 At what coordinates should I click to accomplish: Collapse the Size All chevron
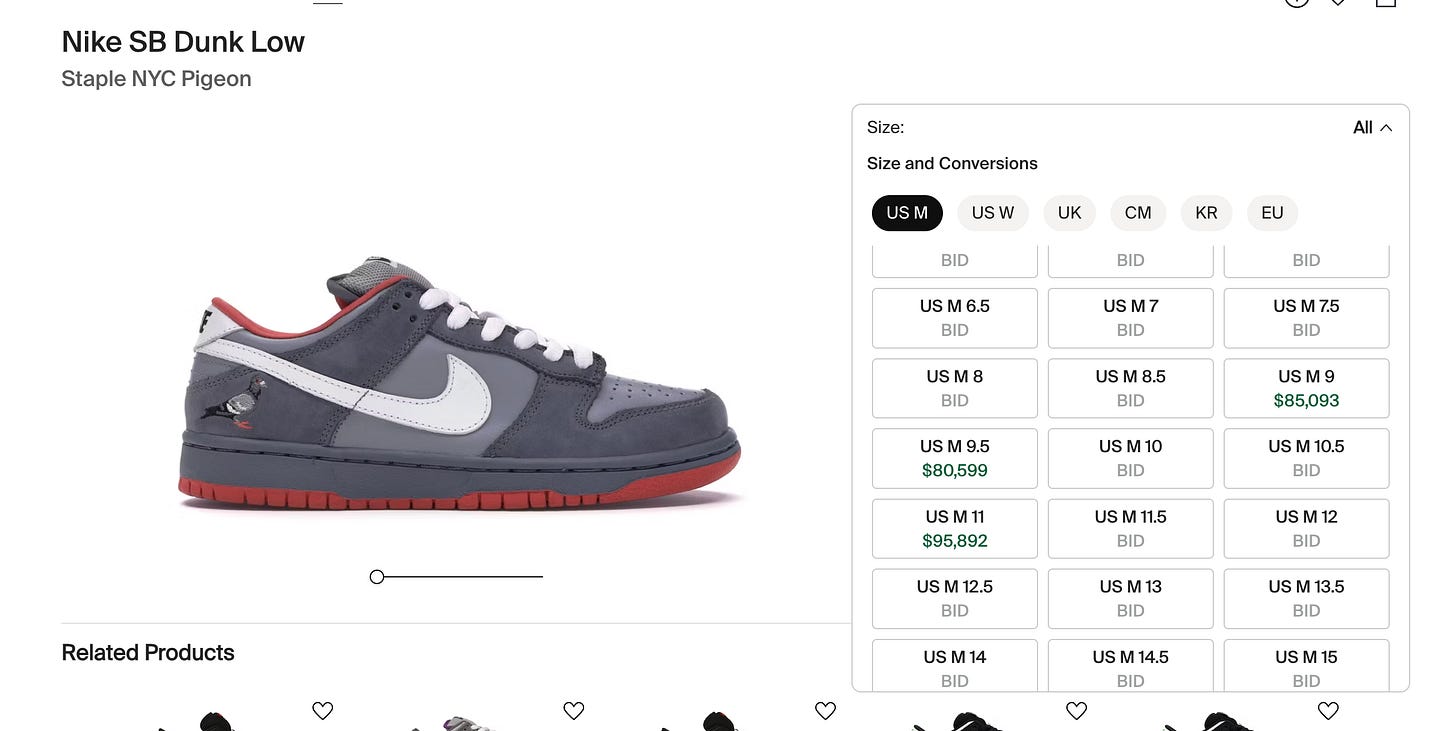coord(1386,128)
